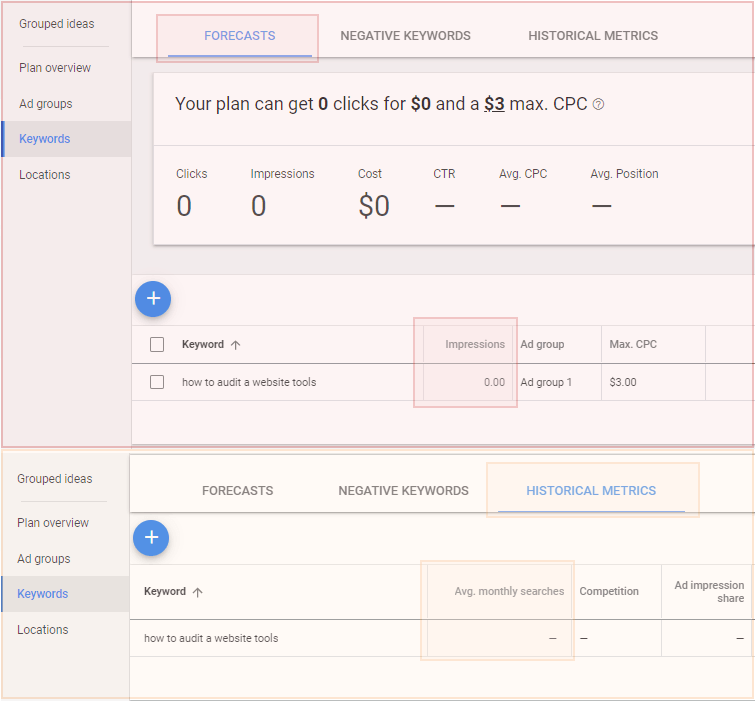Screen dimensions: 755x701
Task: Open NEGATIVE KEYWORDS tab in lower panel
Action: [403, 491]
